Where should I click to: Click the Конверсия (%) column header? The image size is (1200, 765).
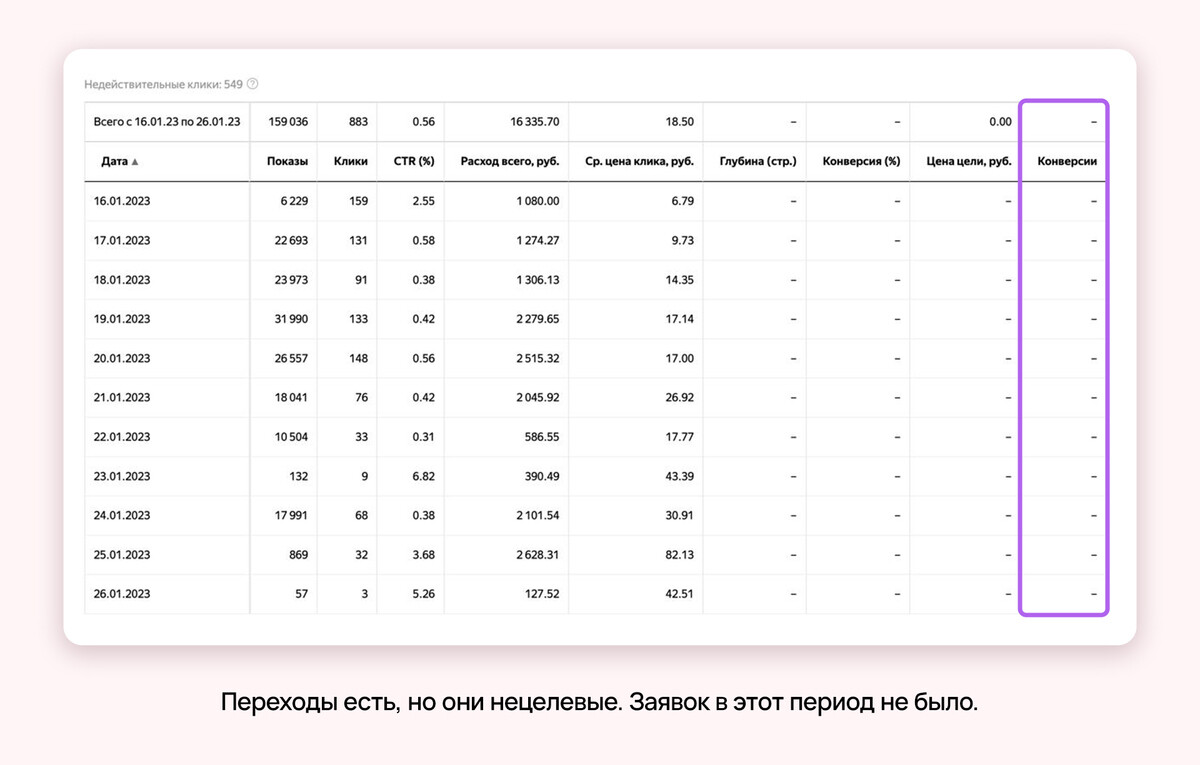click(x=861, y=161)
